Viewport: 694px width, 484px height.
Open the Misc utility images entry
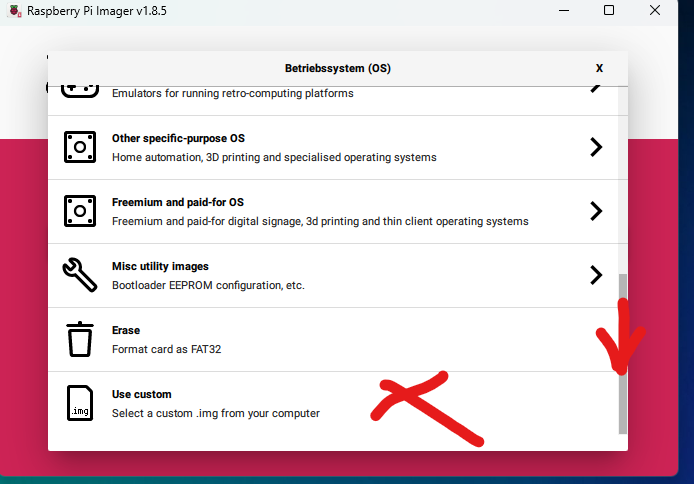point(333,275)
